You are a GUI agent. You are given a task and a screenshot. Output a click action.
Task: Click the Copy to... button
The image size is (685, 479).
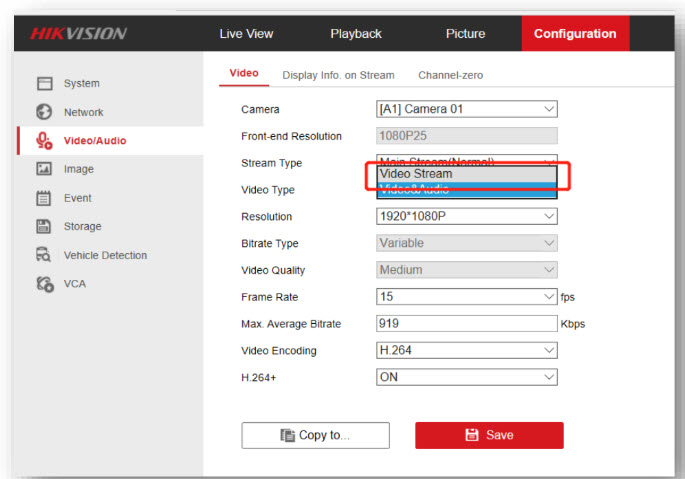[x=315, y=435]
